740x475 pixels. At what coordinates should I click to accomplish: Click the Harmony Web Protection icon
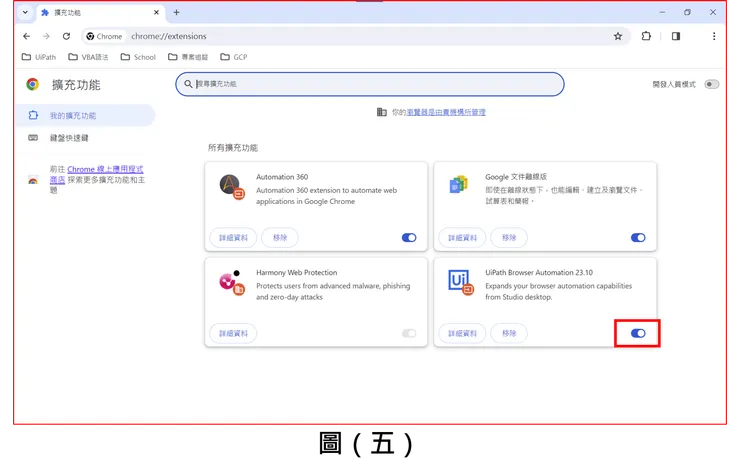pos(232,282)
